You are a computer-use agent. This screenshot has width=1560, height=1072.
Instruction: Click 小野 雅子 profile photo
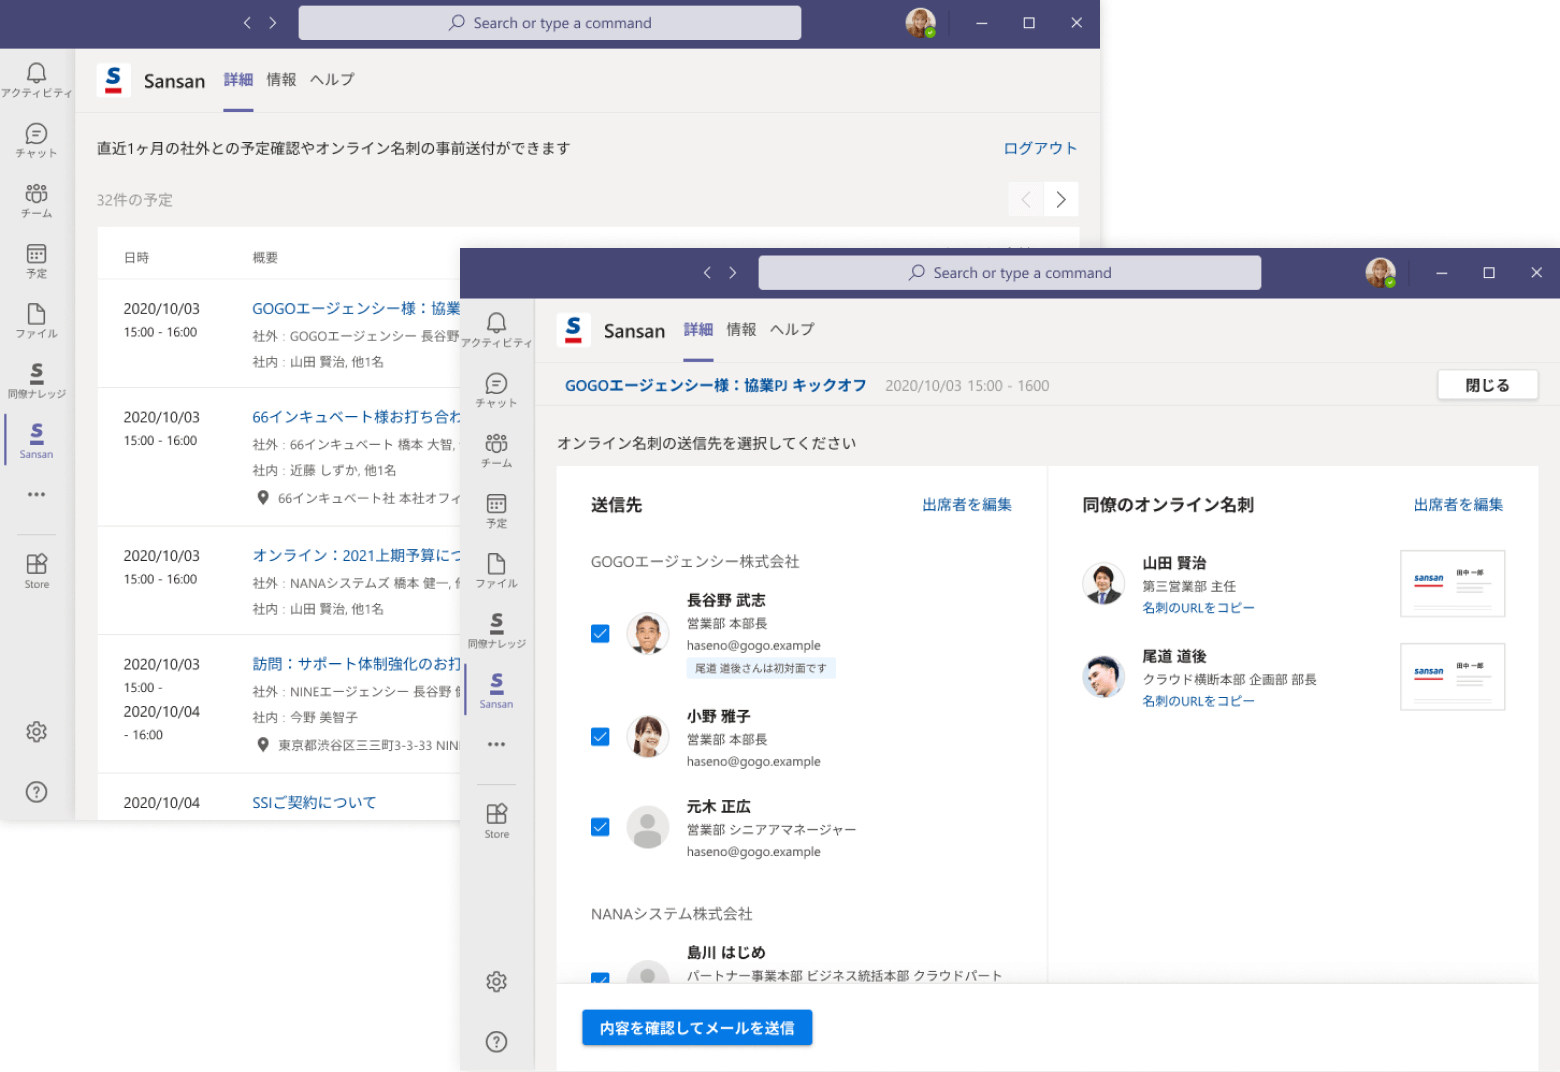(x=647, y=737)
